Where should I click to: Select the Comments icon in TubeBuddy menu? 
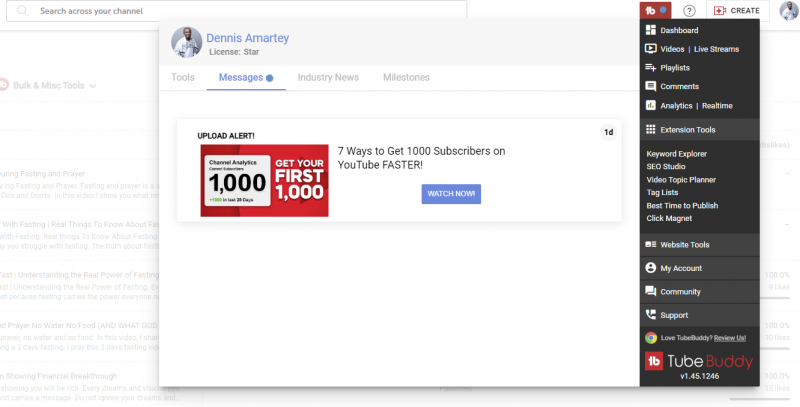point(650,87)
